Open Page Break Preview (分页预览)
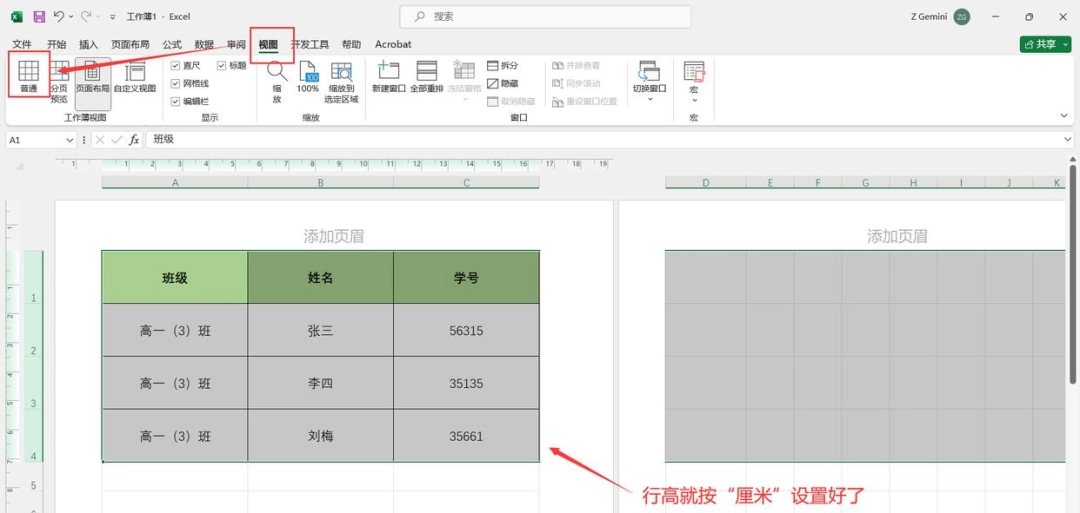This screenshot has height=513, width=1080. coord(59,83)
